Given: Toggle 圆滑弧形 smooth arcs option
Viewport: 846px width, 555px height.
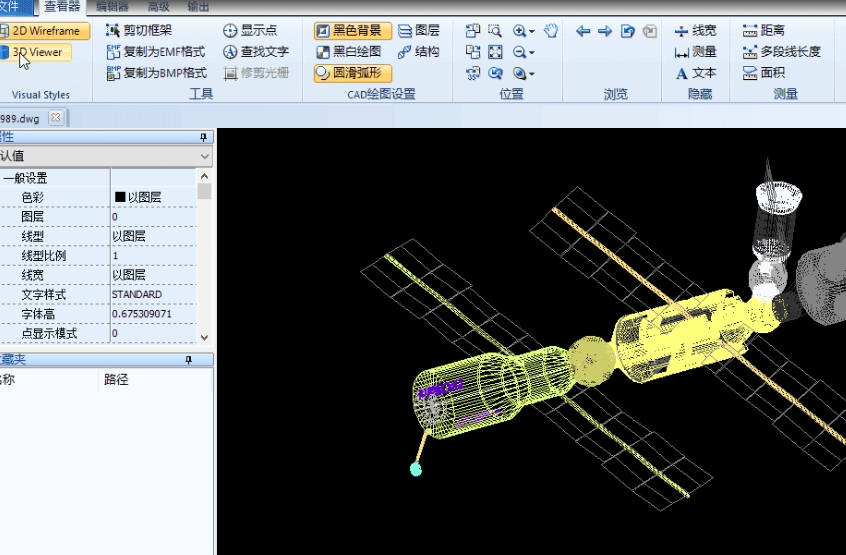Looking at the screenshot, I should tap(351, 73).
